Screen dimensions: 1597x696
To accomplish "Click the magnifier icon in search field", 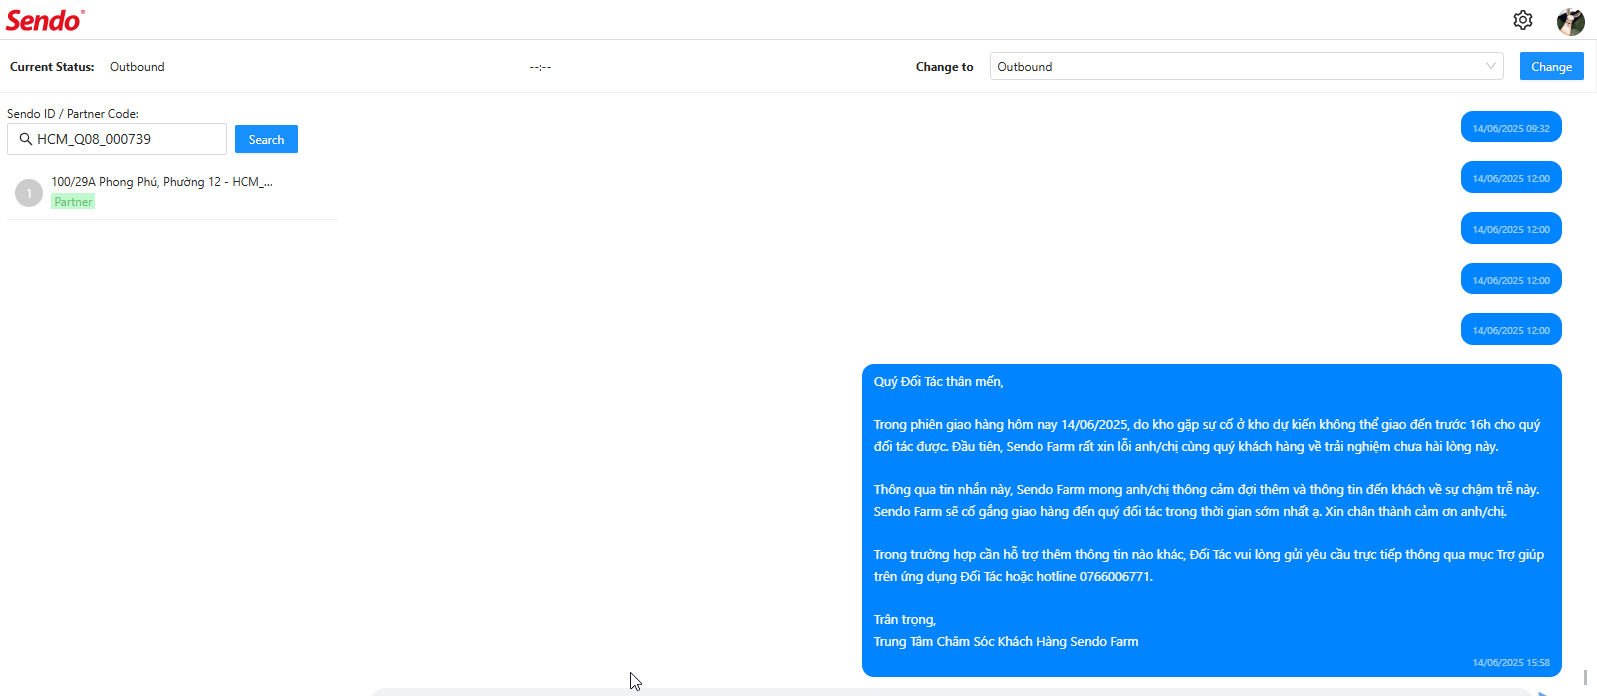I will pyautogui.click(x=26, y=139).
